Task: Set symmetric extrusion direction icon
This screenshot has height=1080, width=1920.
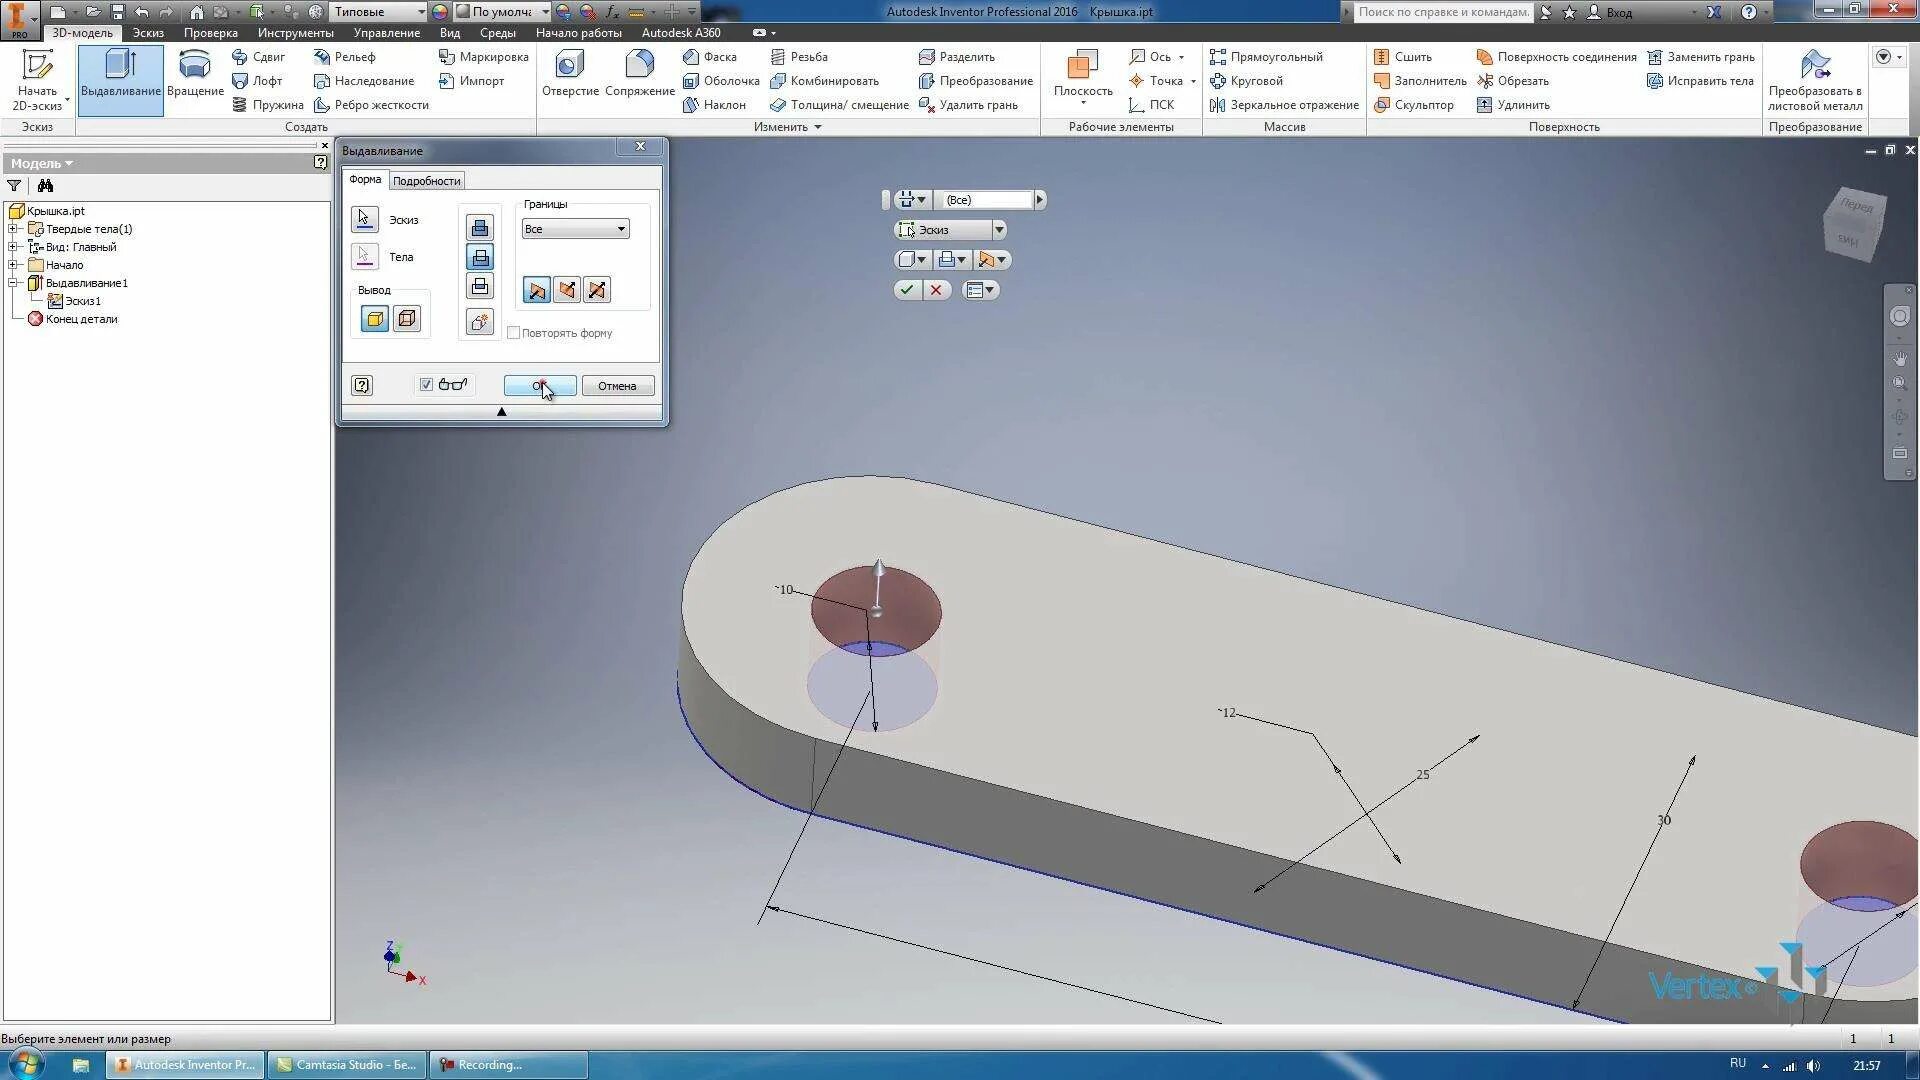Action: 597,290
